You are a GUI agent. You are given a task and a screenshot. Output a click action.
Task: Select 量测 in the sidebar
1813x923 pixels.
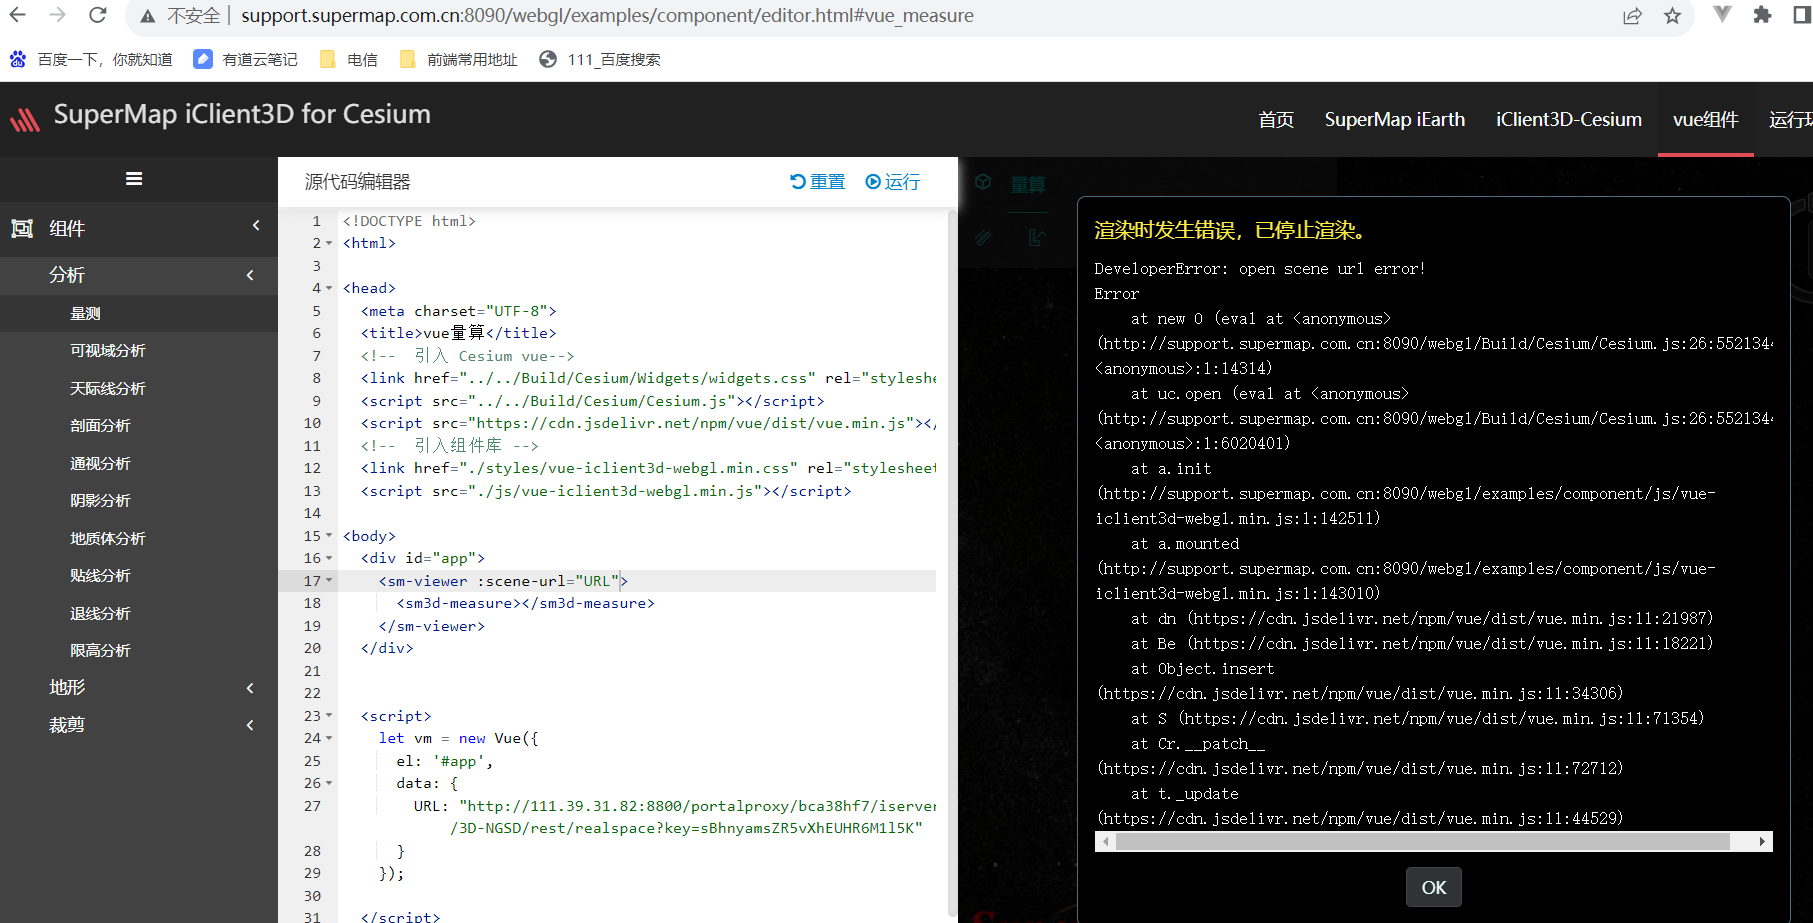pyautogui.click(x=85, y=313)
